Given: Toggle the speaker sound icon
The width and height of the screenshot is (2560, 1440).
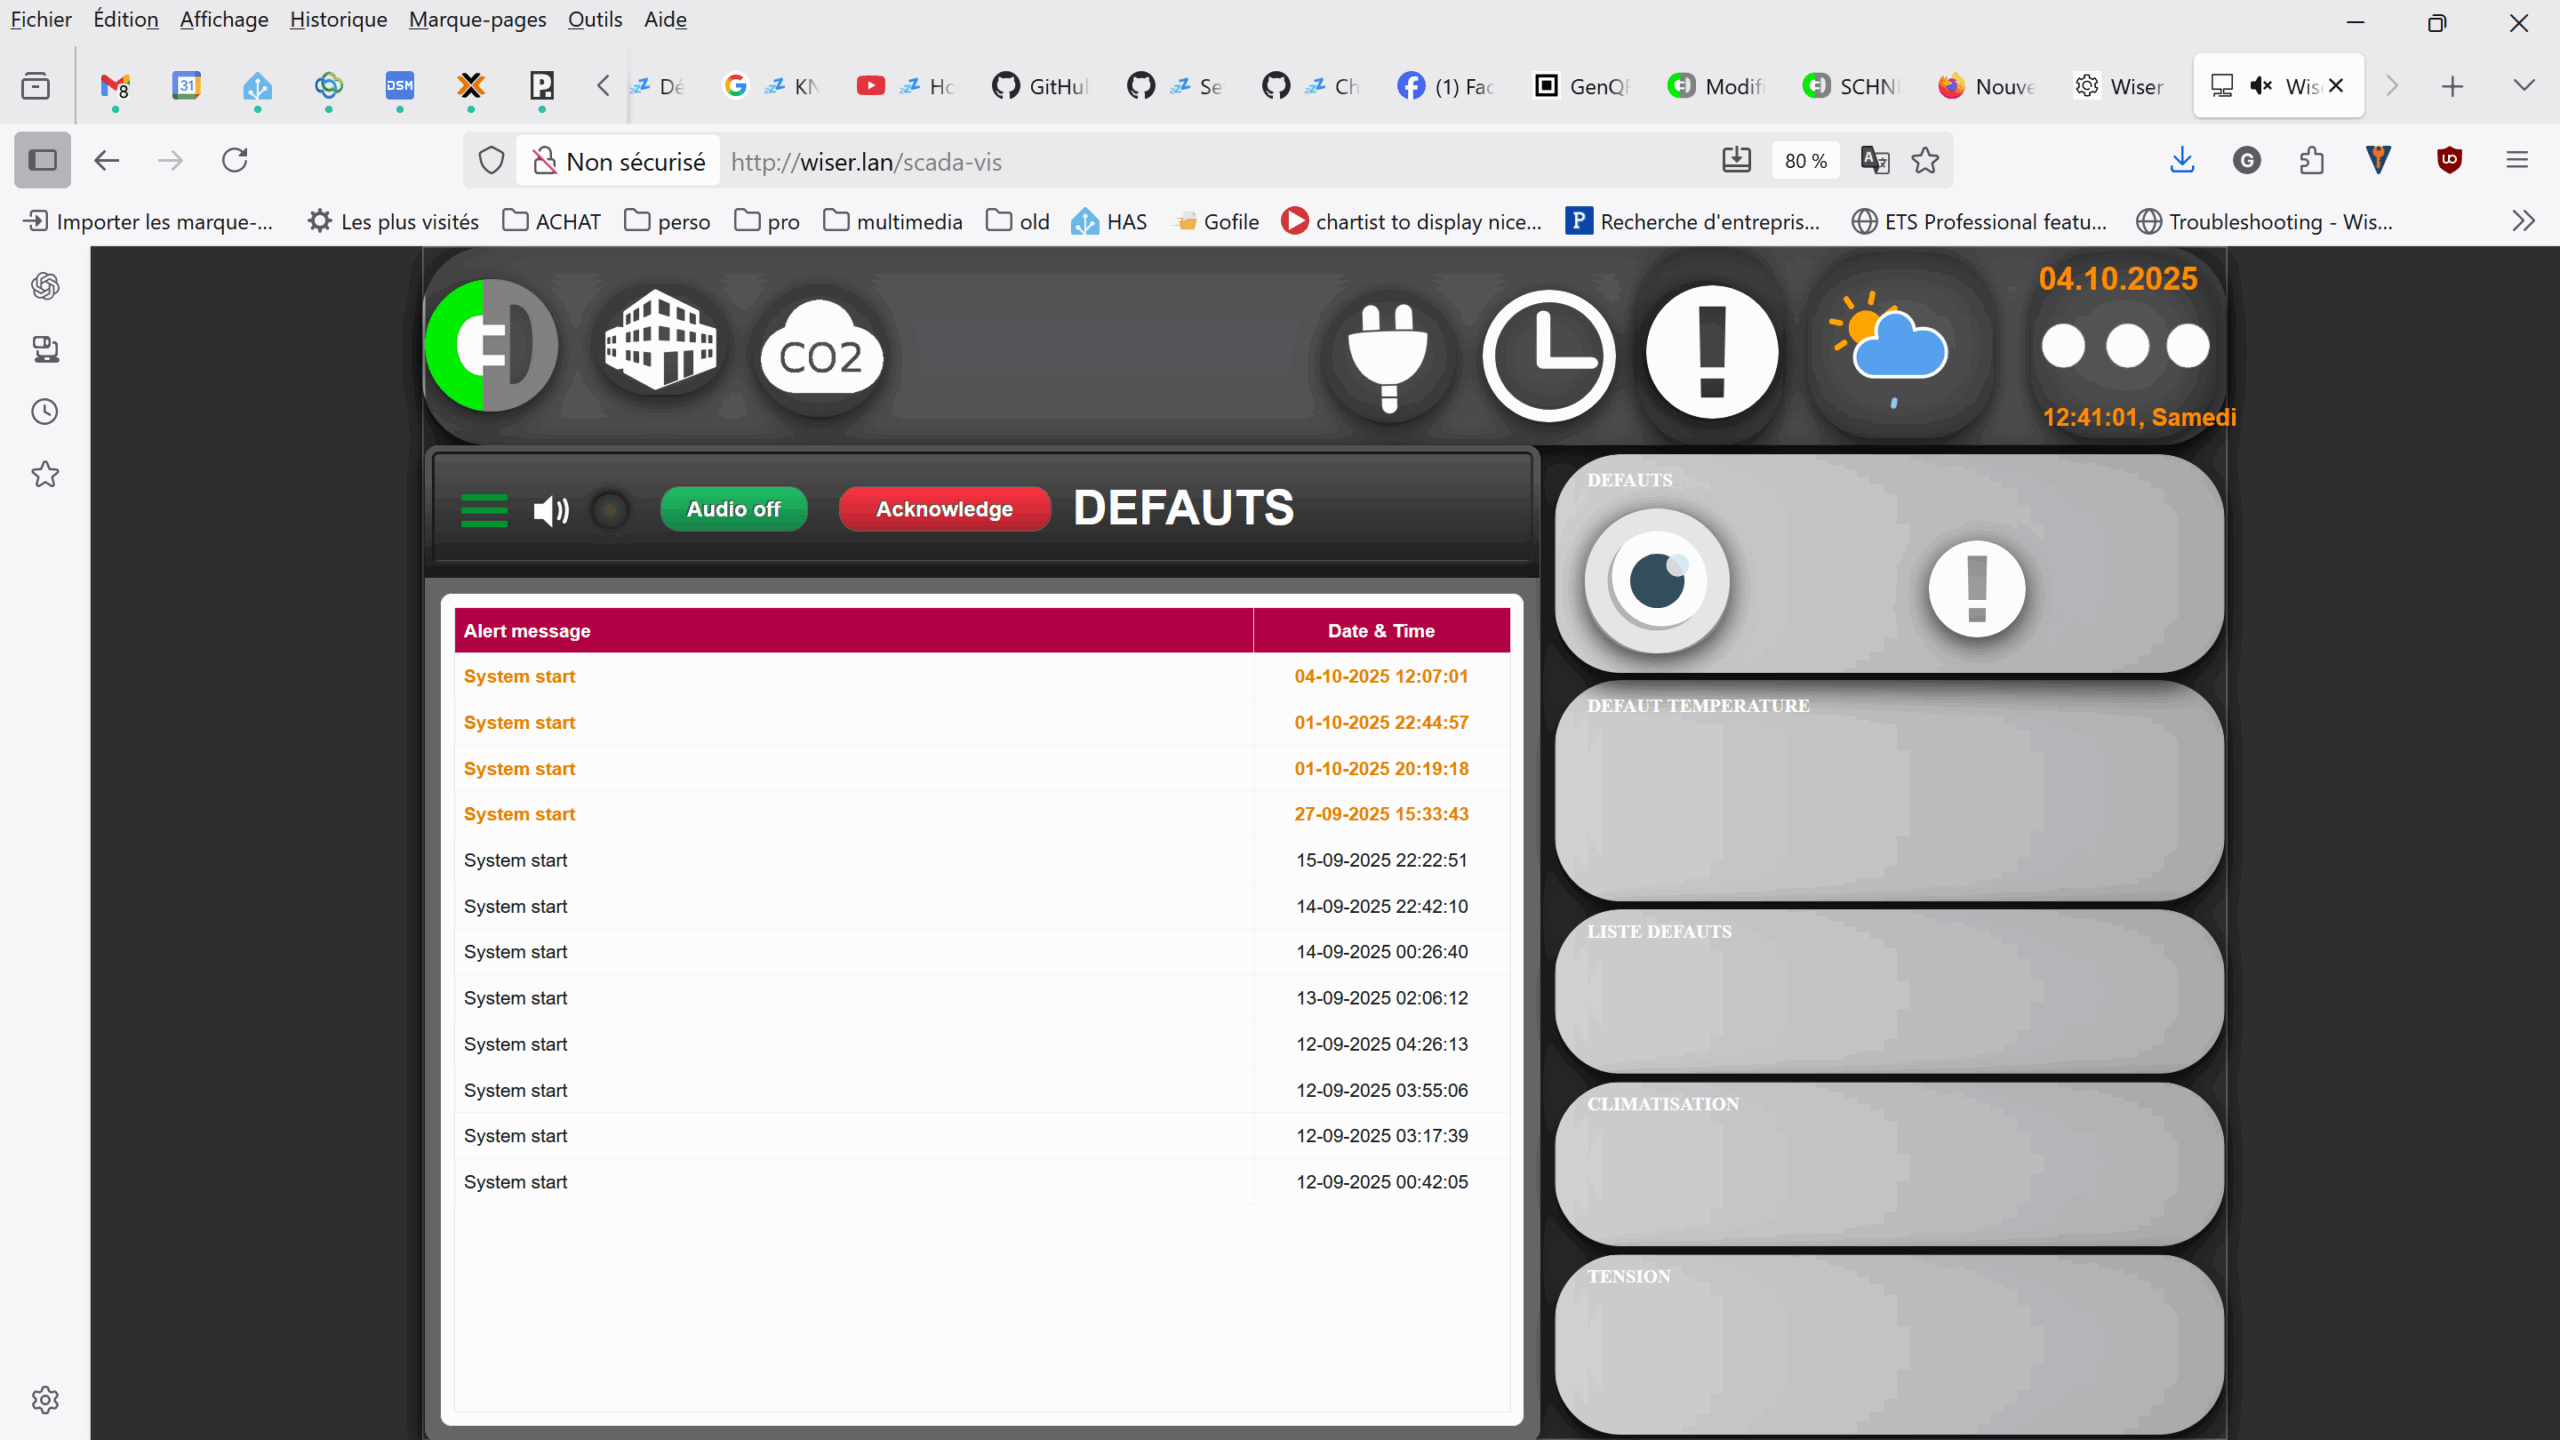Looking at the screenshot, I should click(550, 510).
